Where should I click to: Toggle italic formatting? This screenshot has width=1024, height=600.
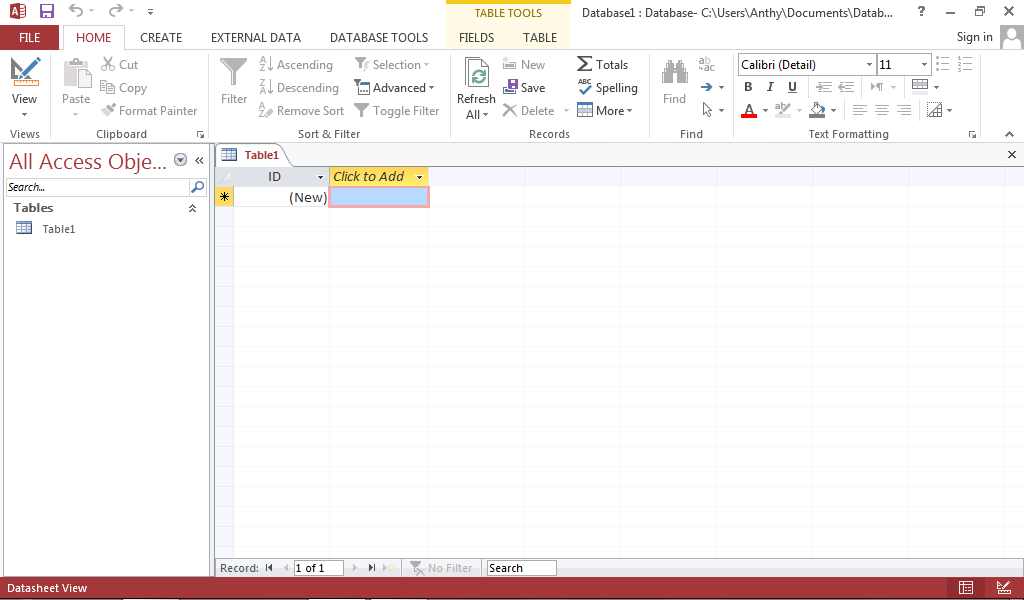769,87
